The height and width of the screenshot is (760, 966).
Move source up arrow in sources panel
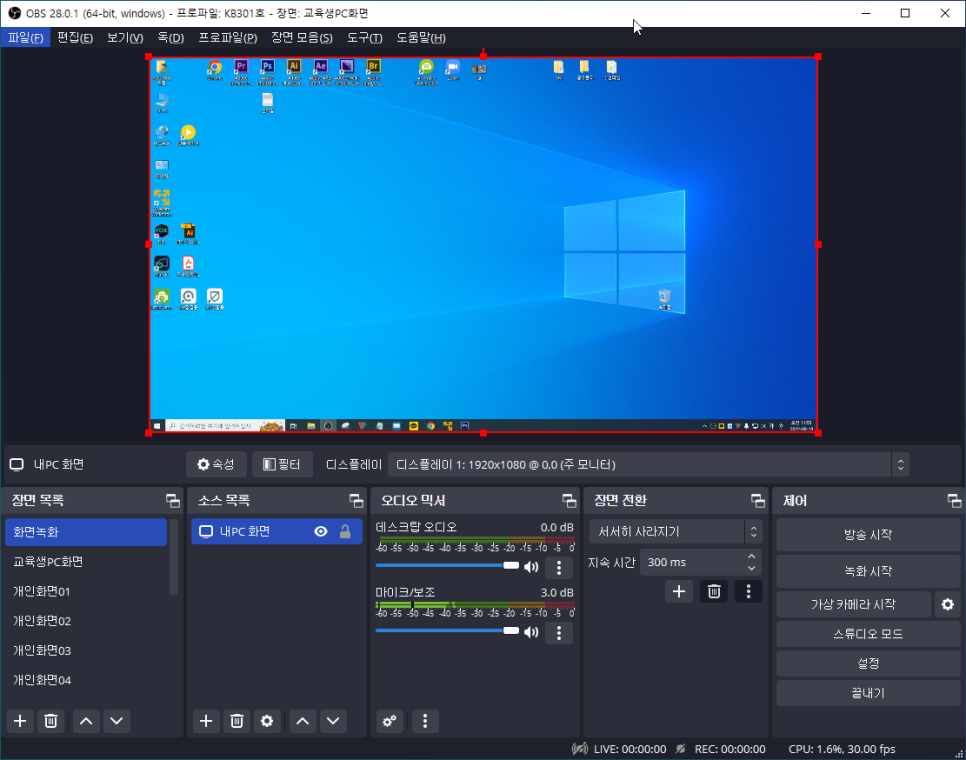(302, 721)
